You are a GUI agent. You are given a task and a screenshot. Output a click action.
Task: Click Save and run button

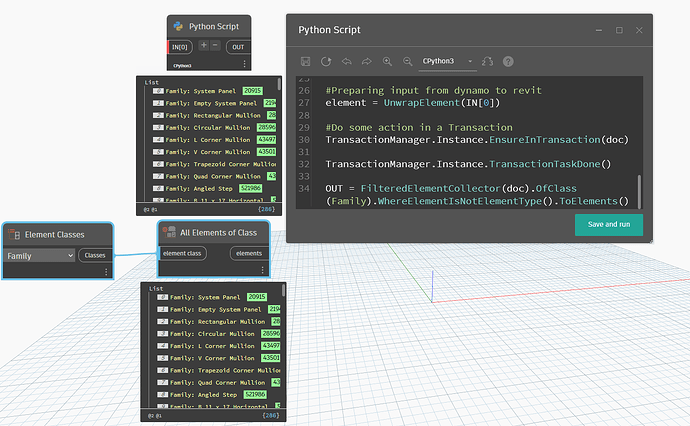(609, 224)
